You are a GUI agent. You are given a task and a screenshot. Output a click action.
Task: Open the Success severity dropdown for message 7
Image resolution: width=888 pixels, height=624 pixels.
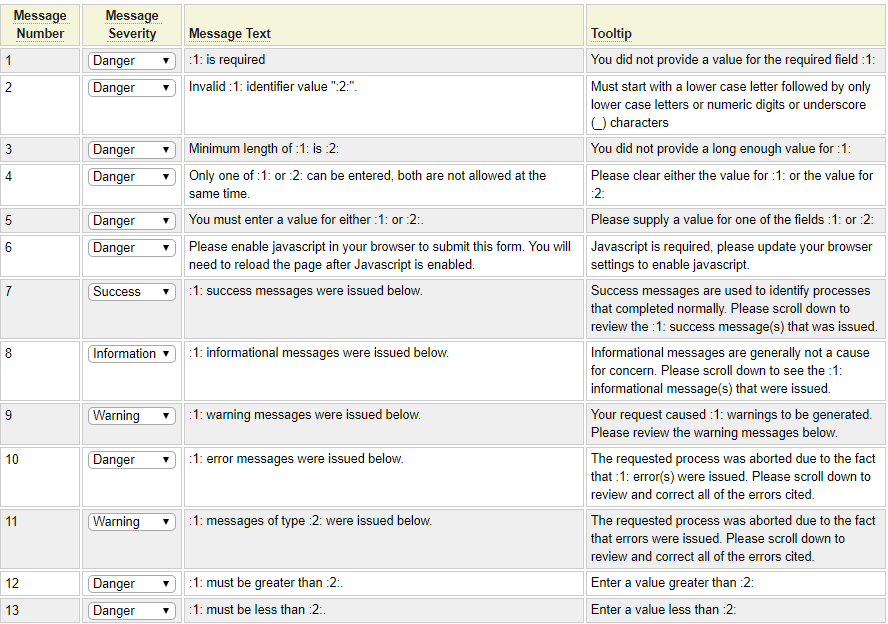(x=132, y=292)
